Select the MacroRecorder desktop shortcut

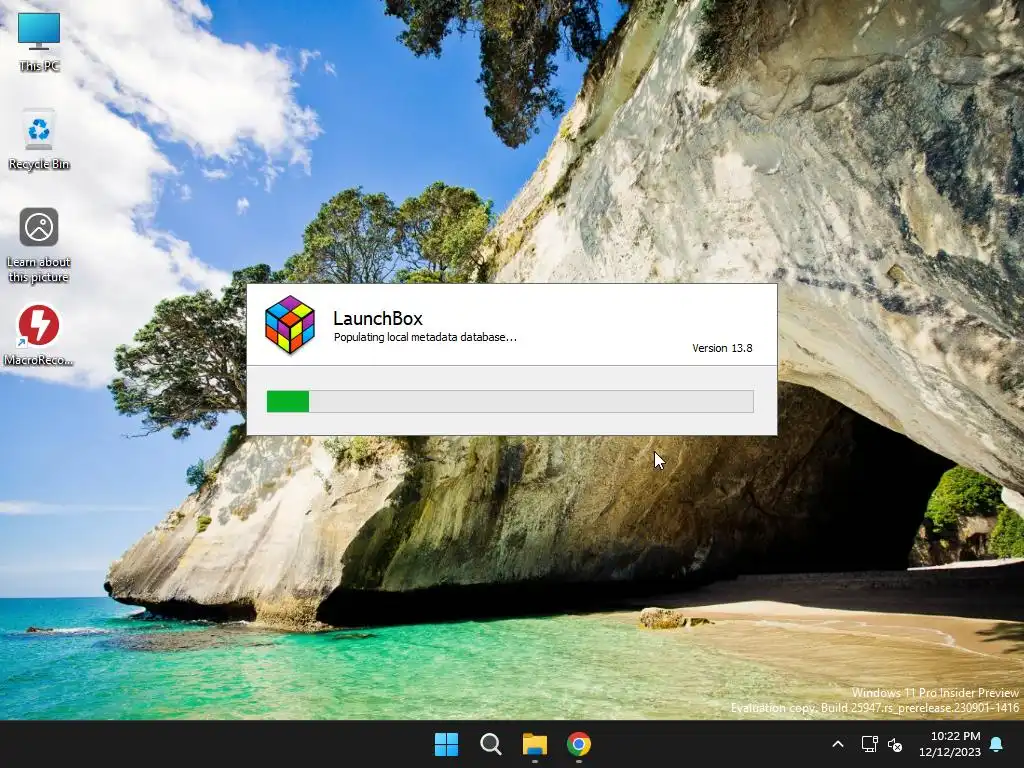[39, 336]
